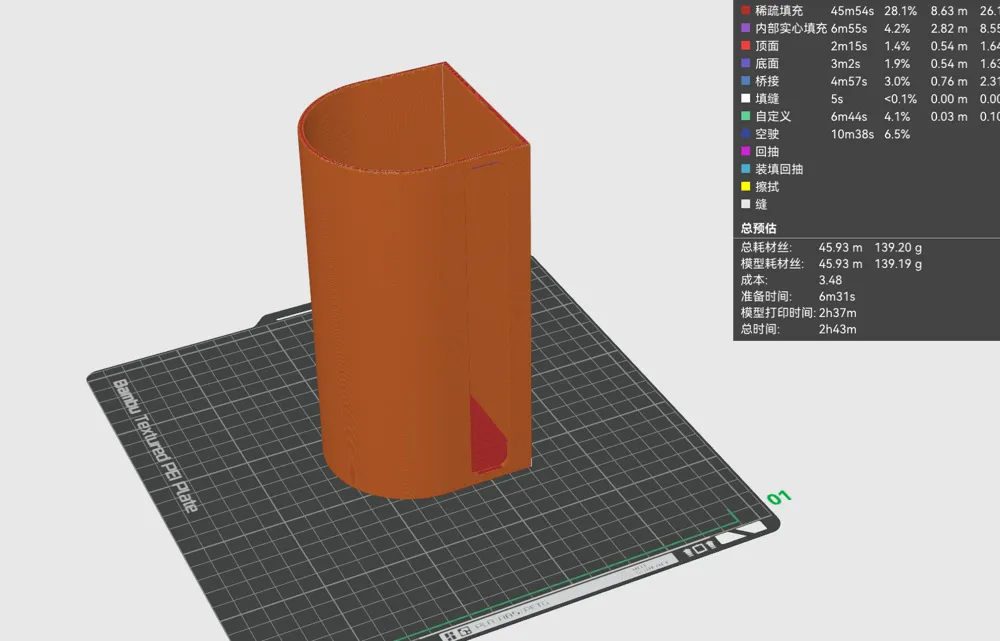The image size is (1000, 641).
Task: Show or hide 空驶 travel moves
Action: point(746,134)
